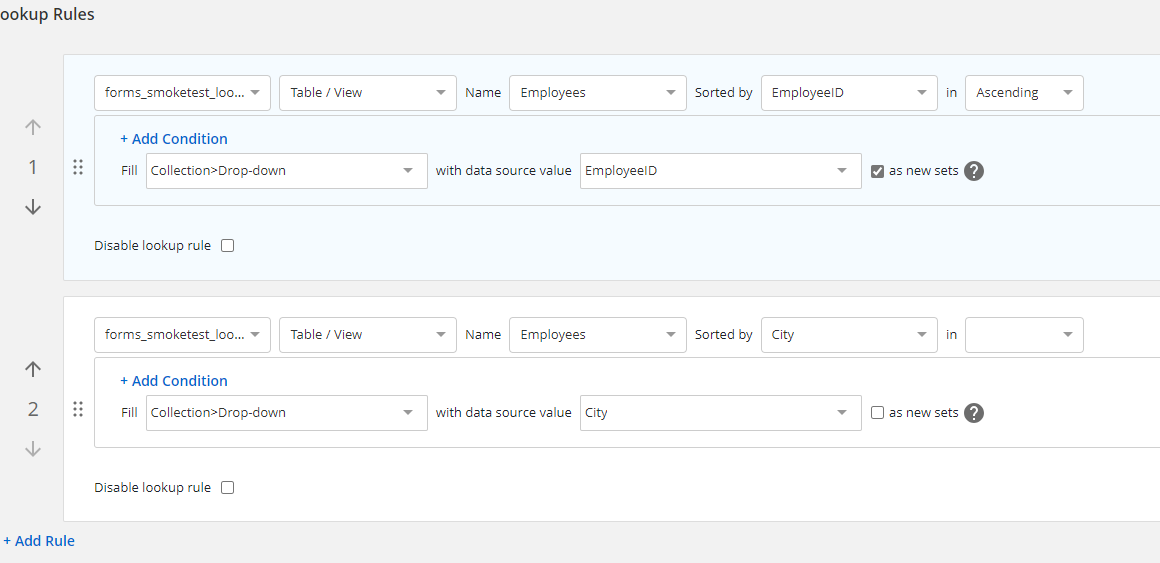
Task: Open rule 2 data source value City field
Action: point(720,413)
